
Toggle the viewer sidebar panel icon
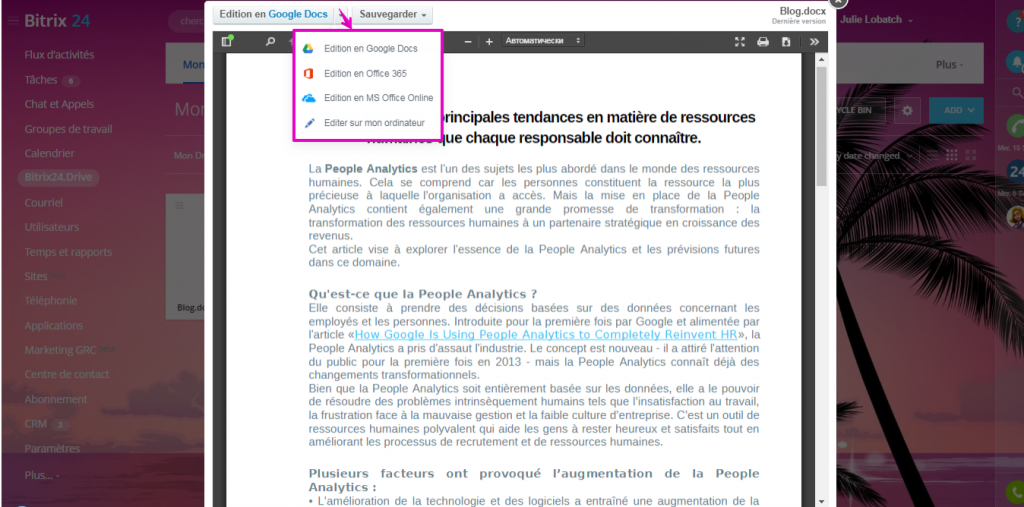[x=227, y=42]
